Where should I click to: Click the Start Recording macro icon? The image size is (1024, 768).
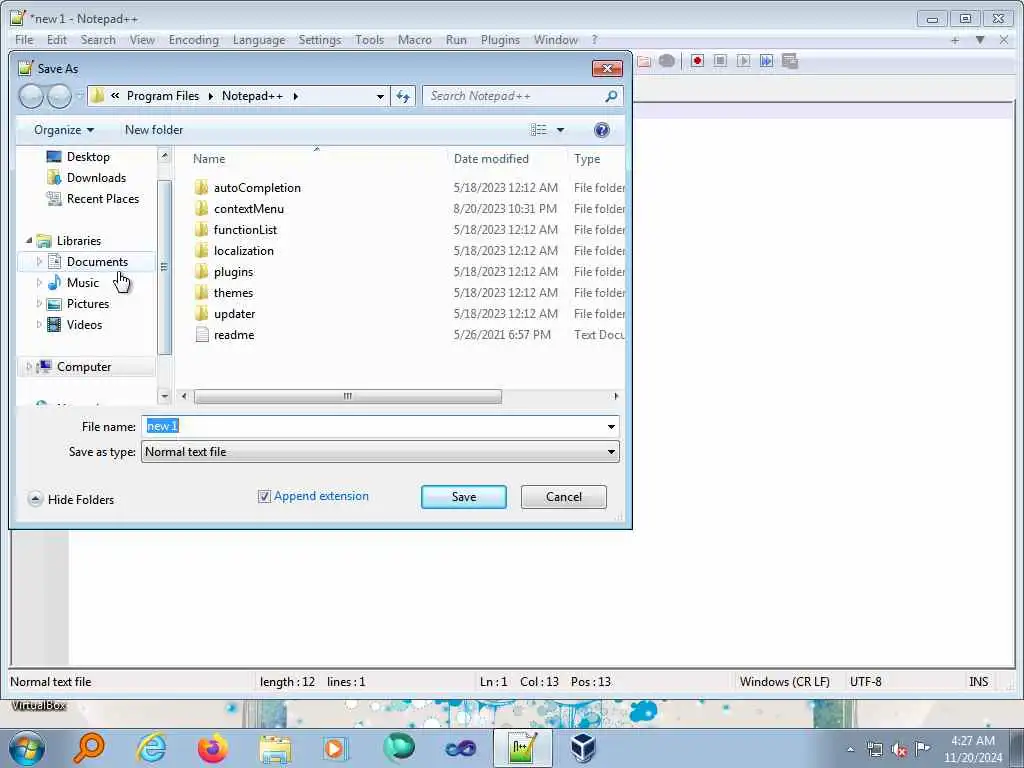coord(697,61)
